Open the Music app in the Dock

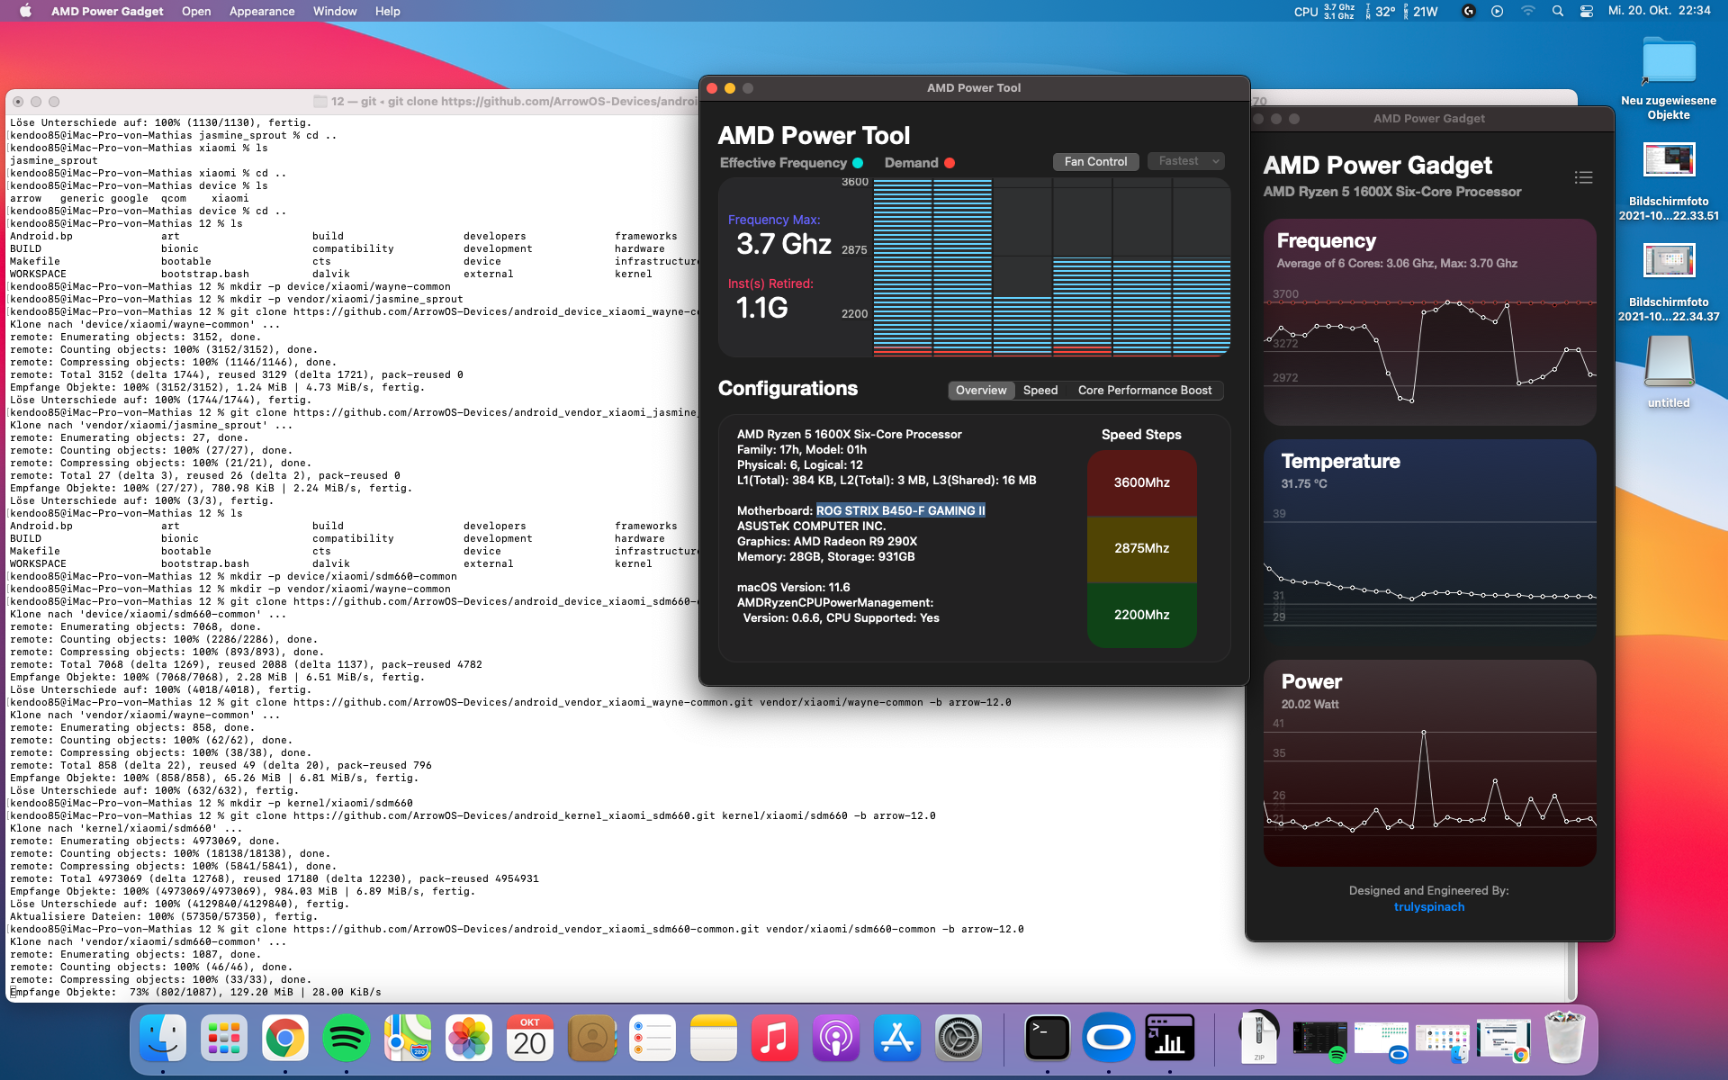tap(775, 1039)
